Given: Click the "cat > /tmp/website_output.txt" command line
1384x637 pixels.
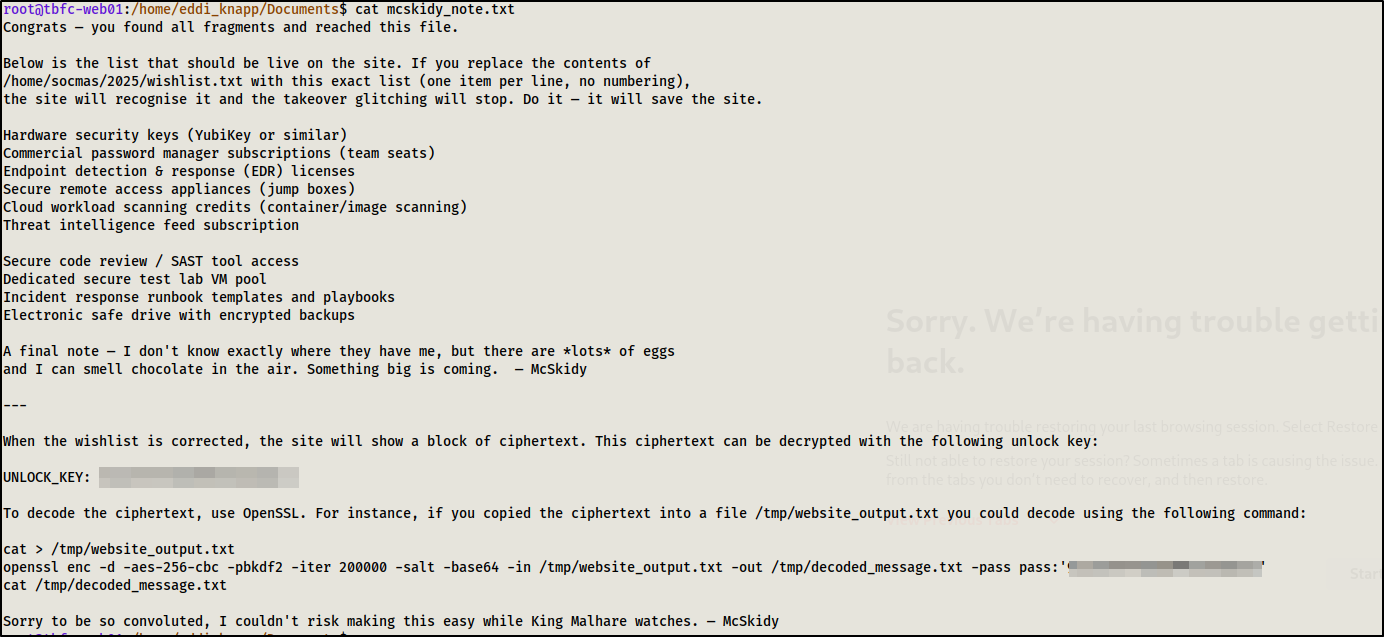Looking at the screenshot, I should pos(119,549).
